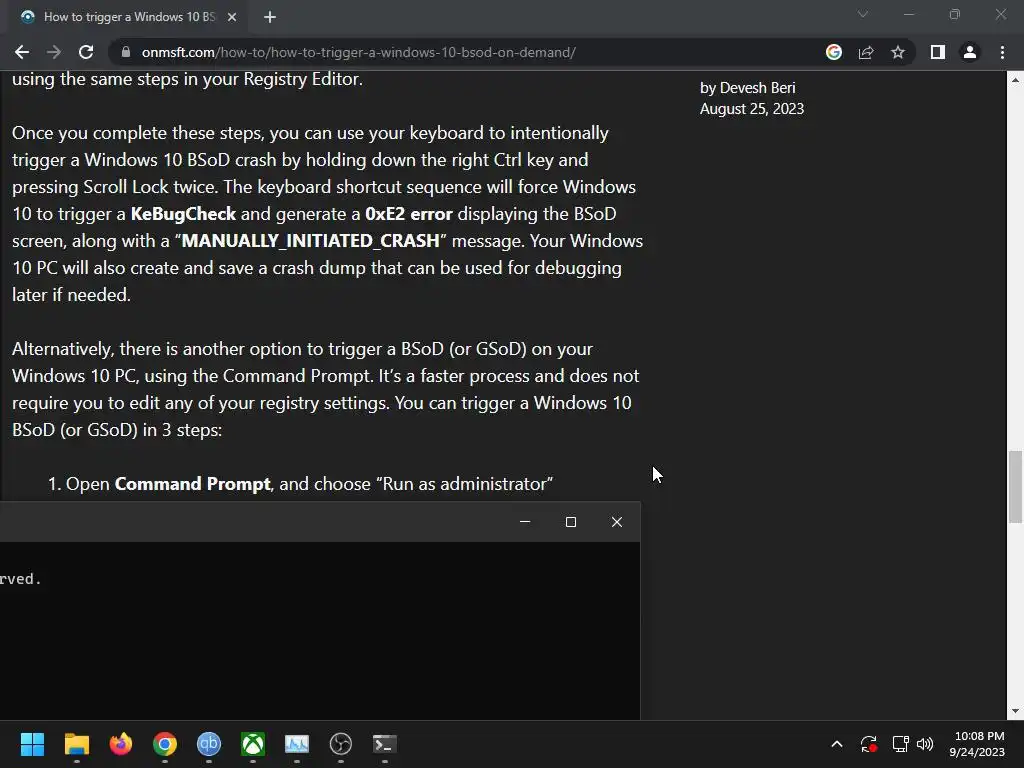Toggle Chrome side panel
1024x768 pixels.
[938, 52]
